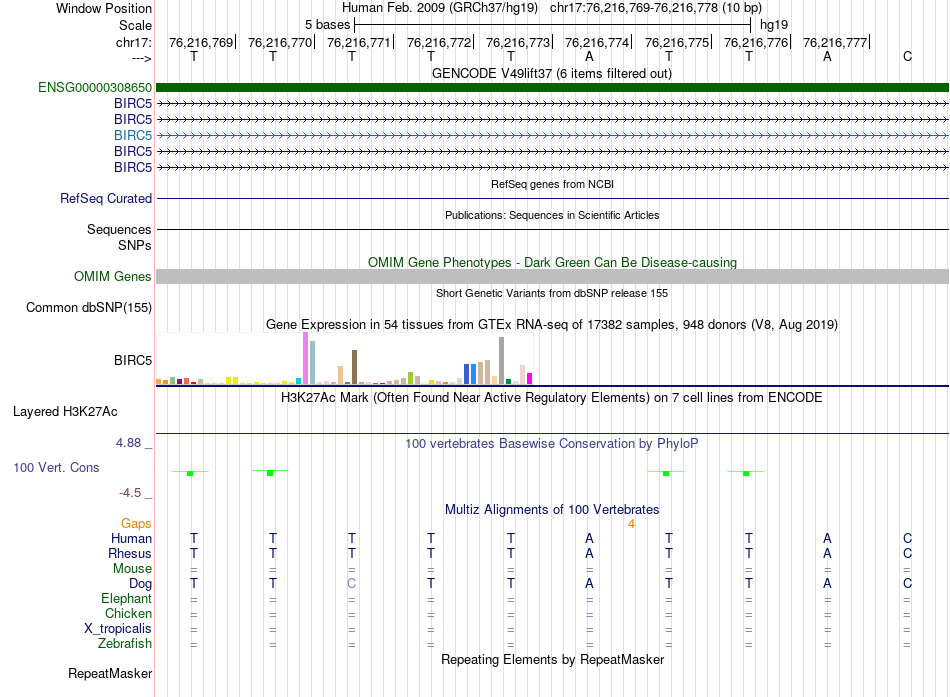This screenshot has width=950, height=697.
Task: Select the Common dbSNP(155) track label
Action: point(88,307)
